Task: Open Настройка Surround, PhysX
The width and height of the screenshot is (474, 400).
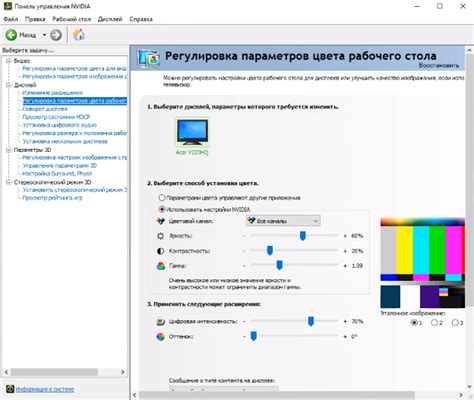Action: click(57, 174)
